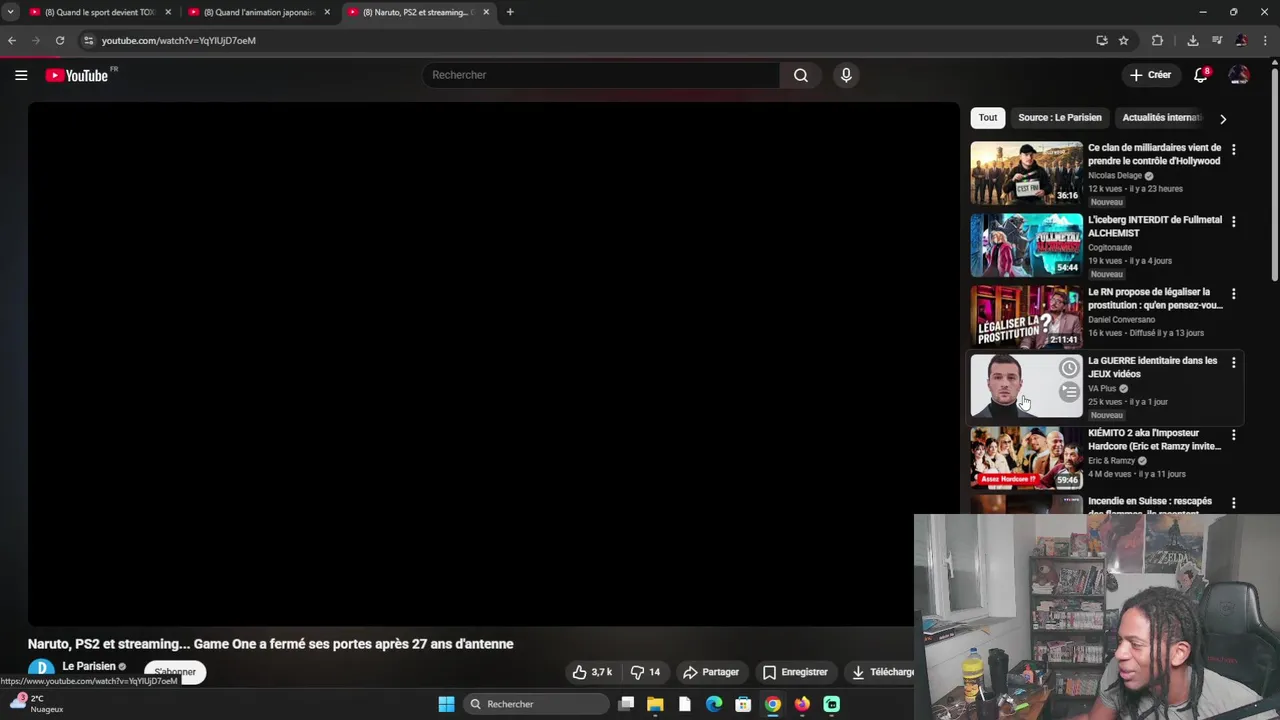Launch Firefox from the taskbar
Viewport: 1280px width, 720px height.
[802, 704]
